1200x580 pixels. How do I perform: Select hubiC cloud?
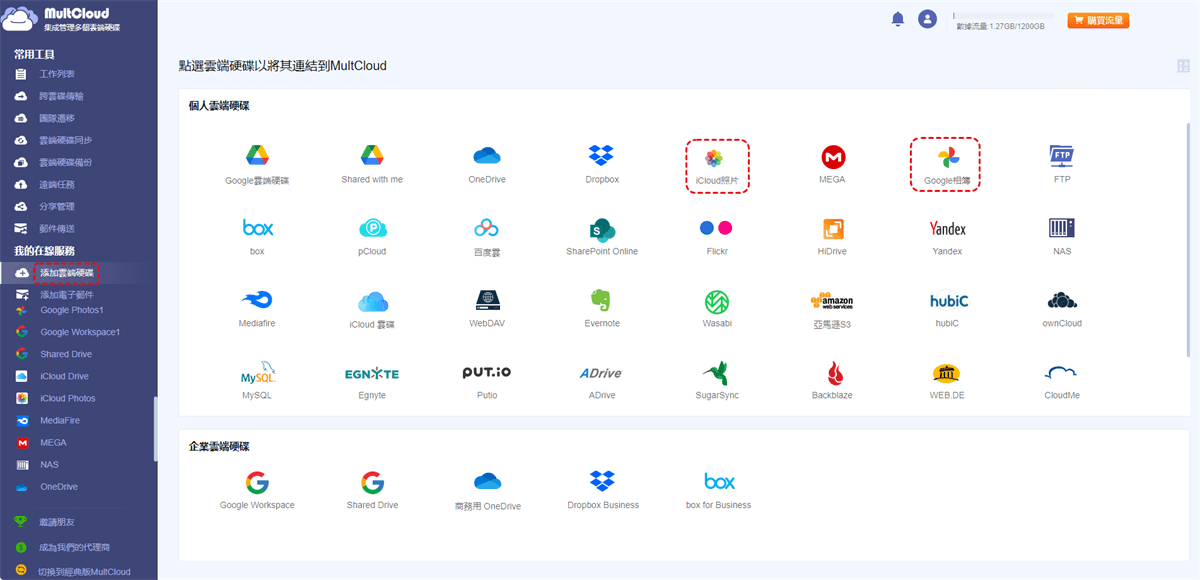click(x=948, y=301)
